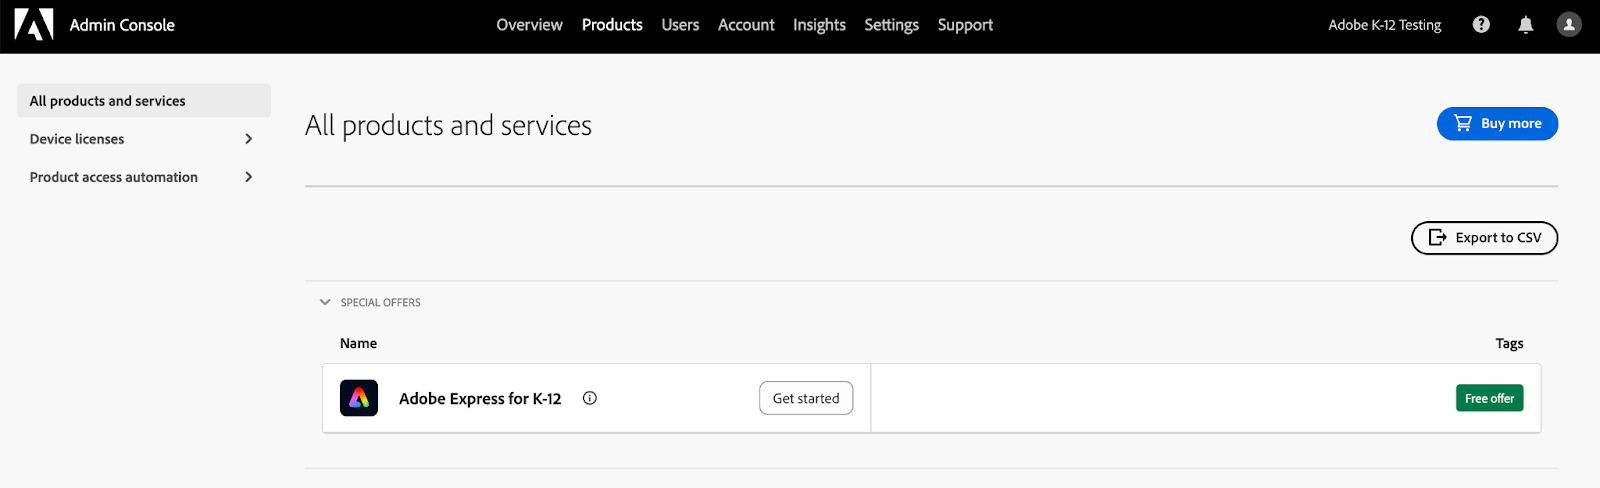Screen dimensions: 1600x488
Task: Go to the Support tab
Action: point(965,25)
